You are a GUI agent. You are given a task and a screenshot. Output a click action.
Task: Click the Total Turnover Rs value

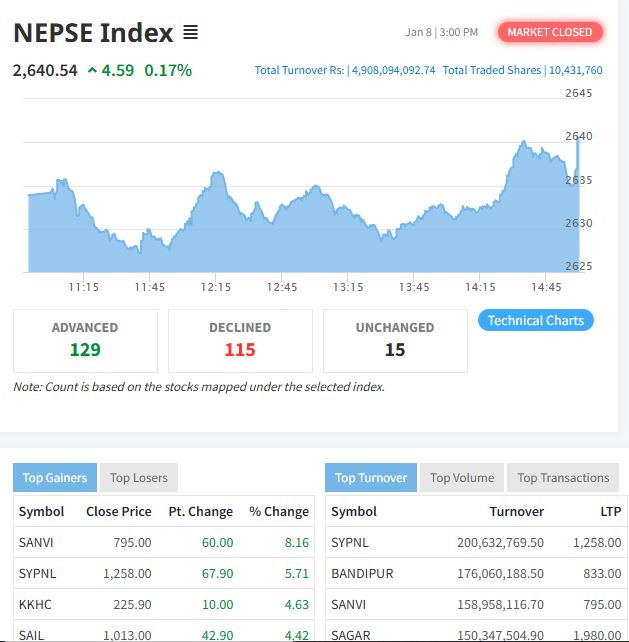point(391,70)
